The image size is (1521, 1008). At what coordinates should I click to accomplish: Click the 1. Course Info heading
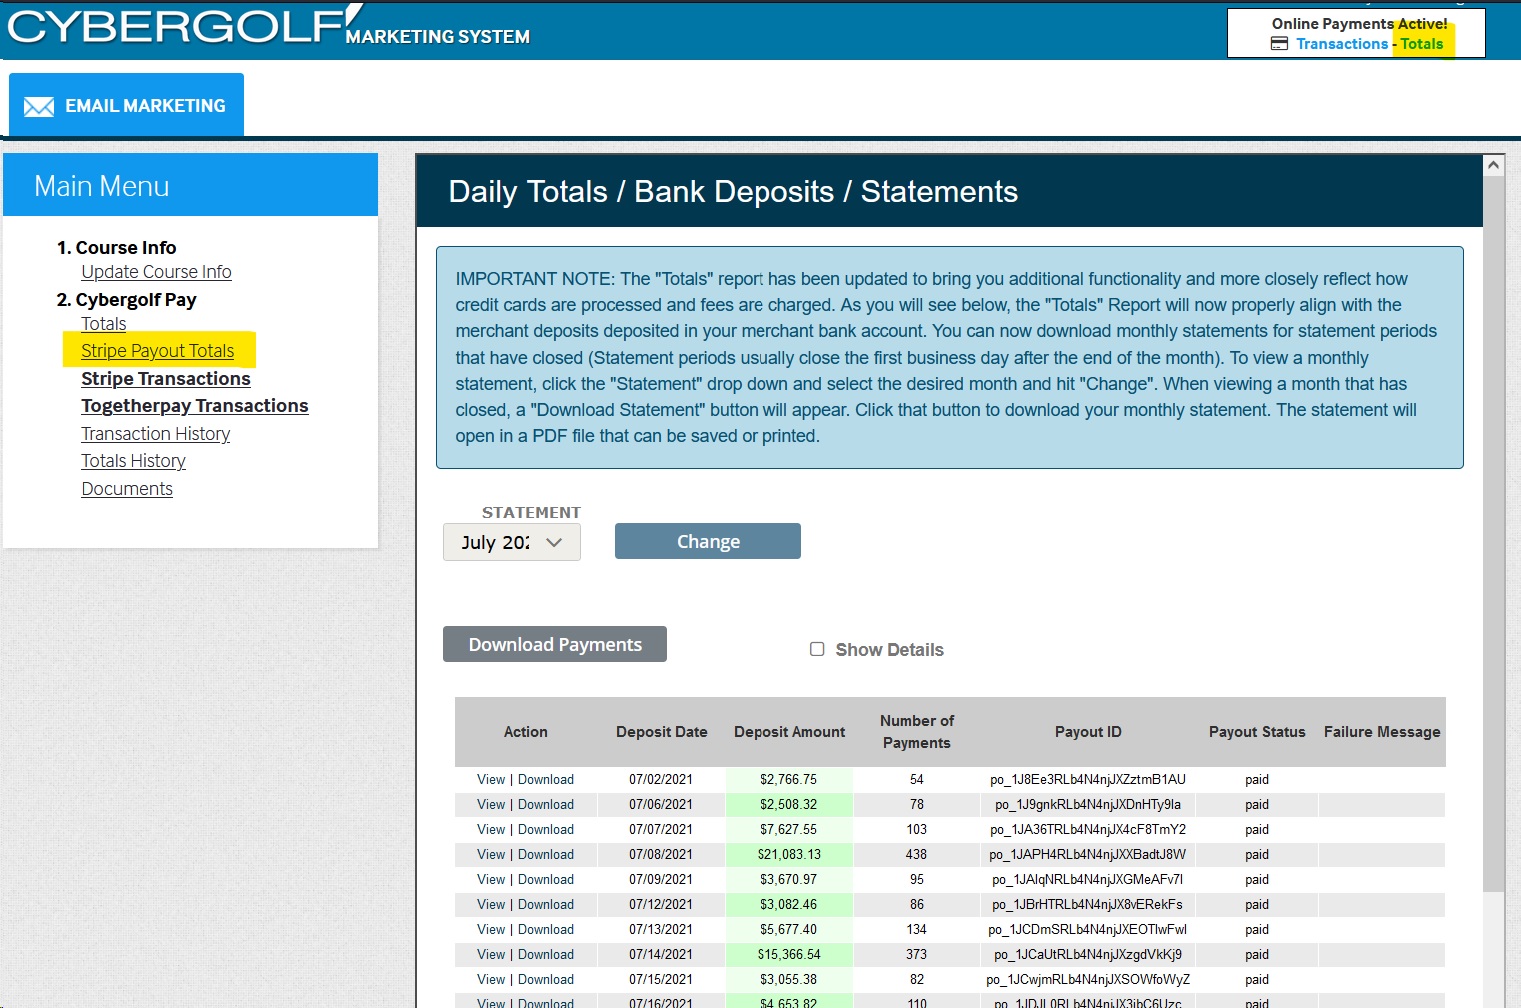(116, 247)
